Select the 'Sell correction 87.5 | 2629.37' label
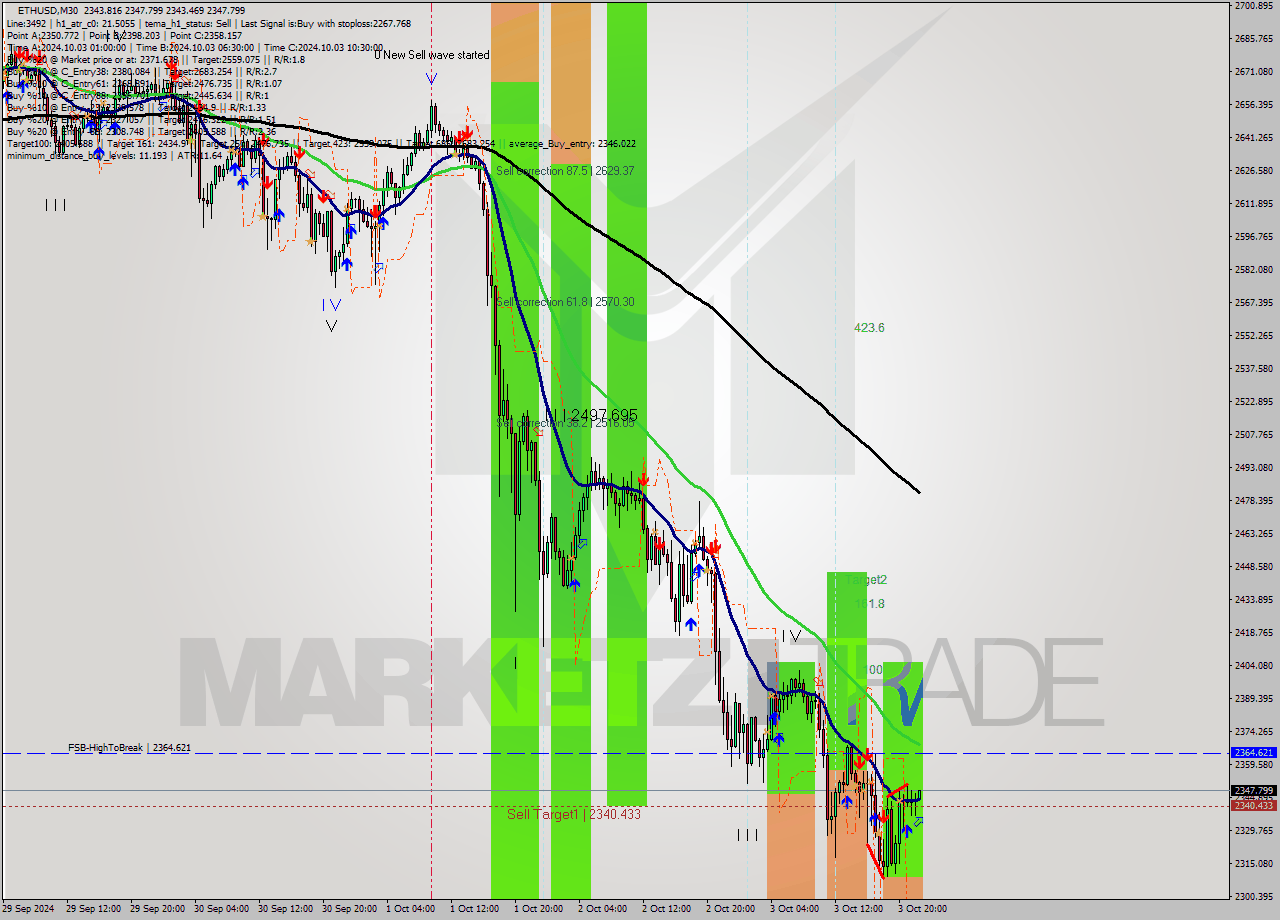The height and width of the screenshot is (920, 1280). (x=565, y=171)
